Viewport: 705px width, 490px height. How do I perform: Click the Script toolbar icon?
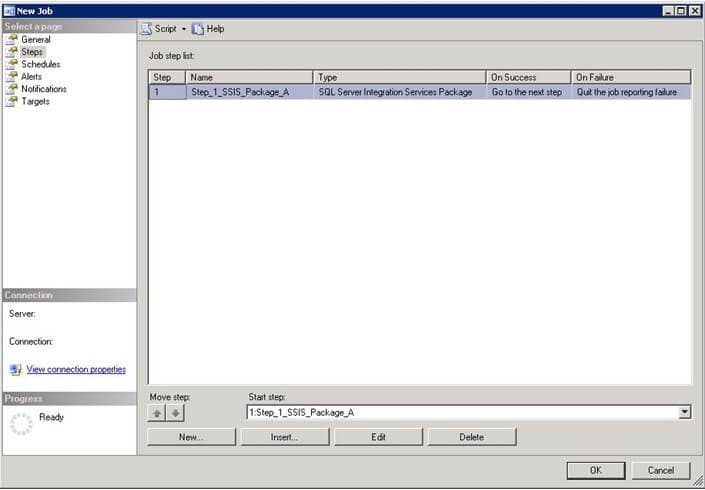click(146, 29)
